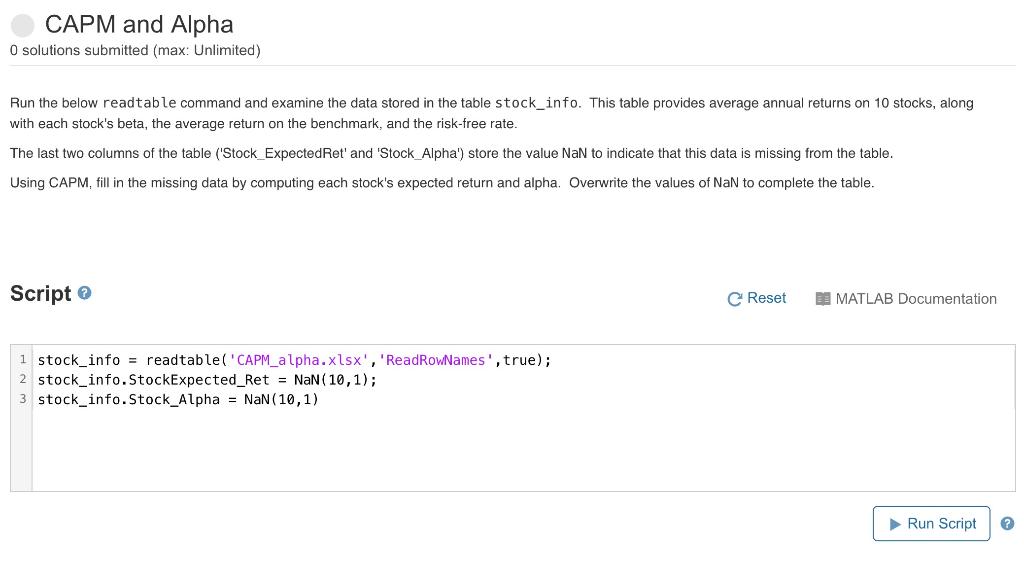Click the MATLAB Documentation book icon

[x=823, y=299]
